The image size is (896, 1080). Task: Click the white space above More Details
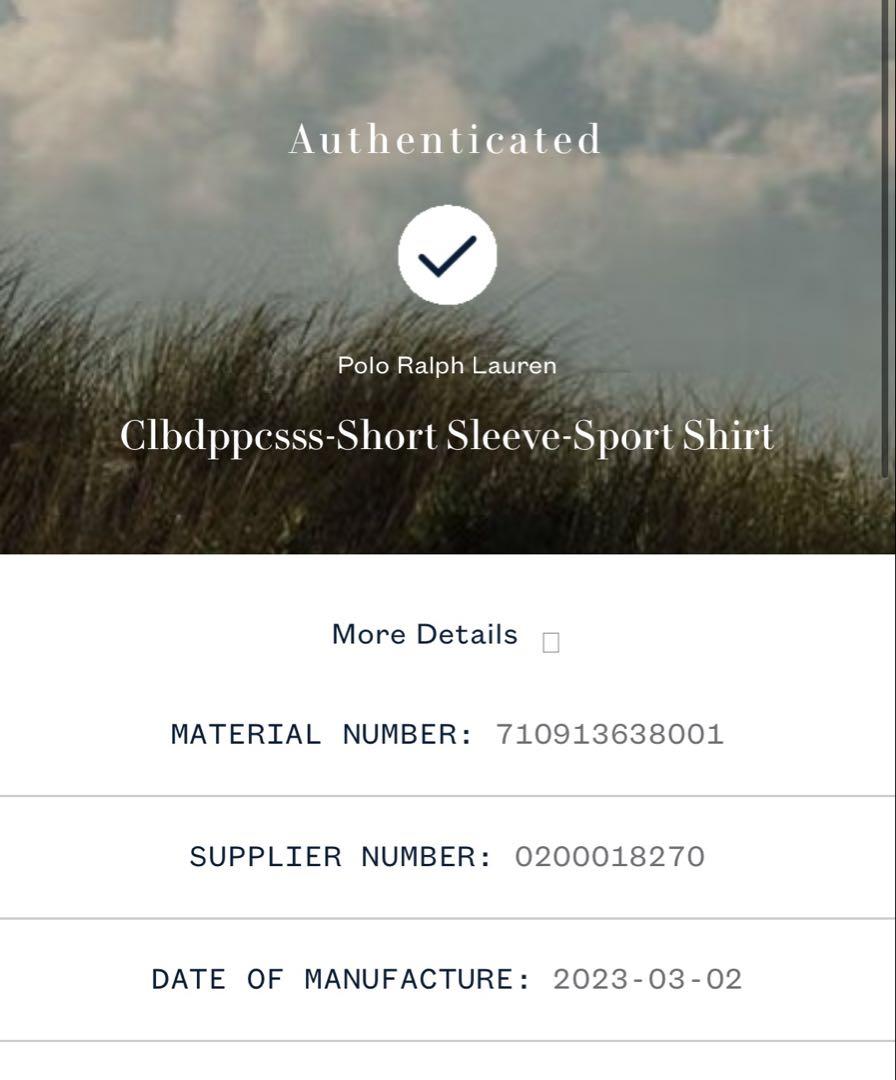click(448, 585)
